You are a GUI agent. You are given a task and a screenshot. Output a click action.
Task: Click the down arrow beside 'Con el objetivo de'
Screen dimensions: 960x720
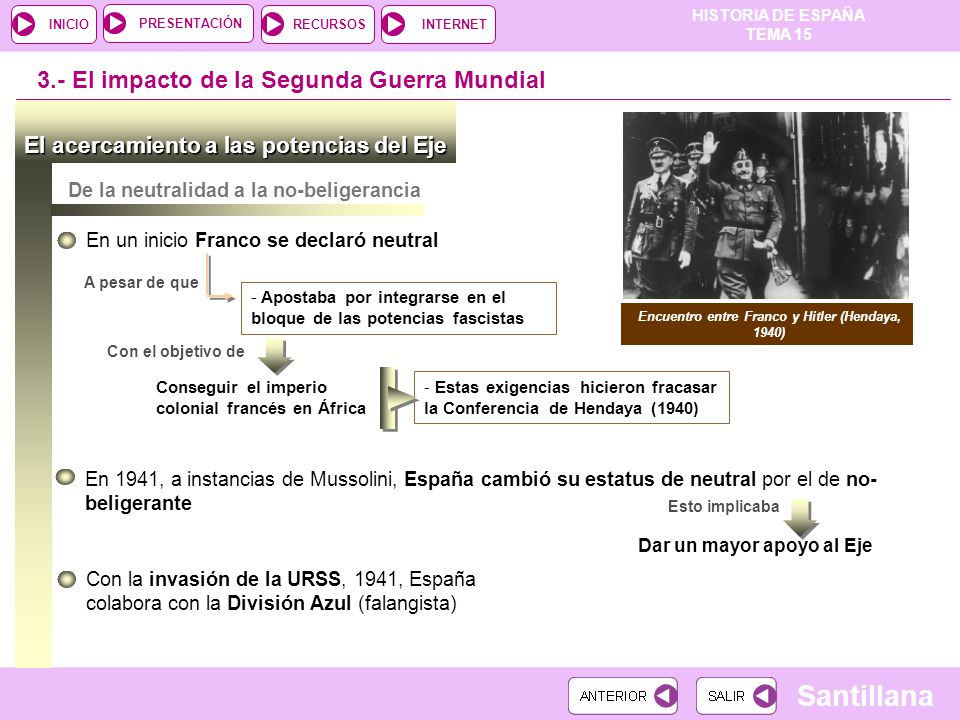coord(276,357)
